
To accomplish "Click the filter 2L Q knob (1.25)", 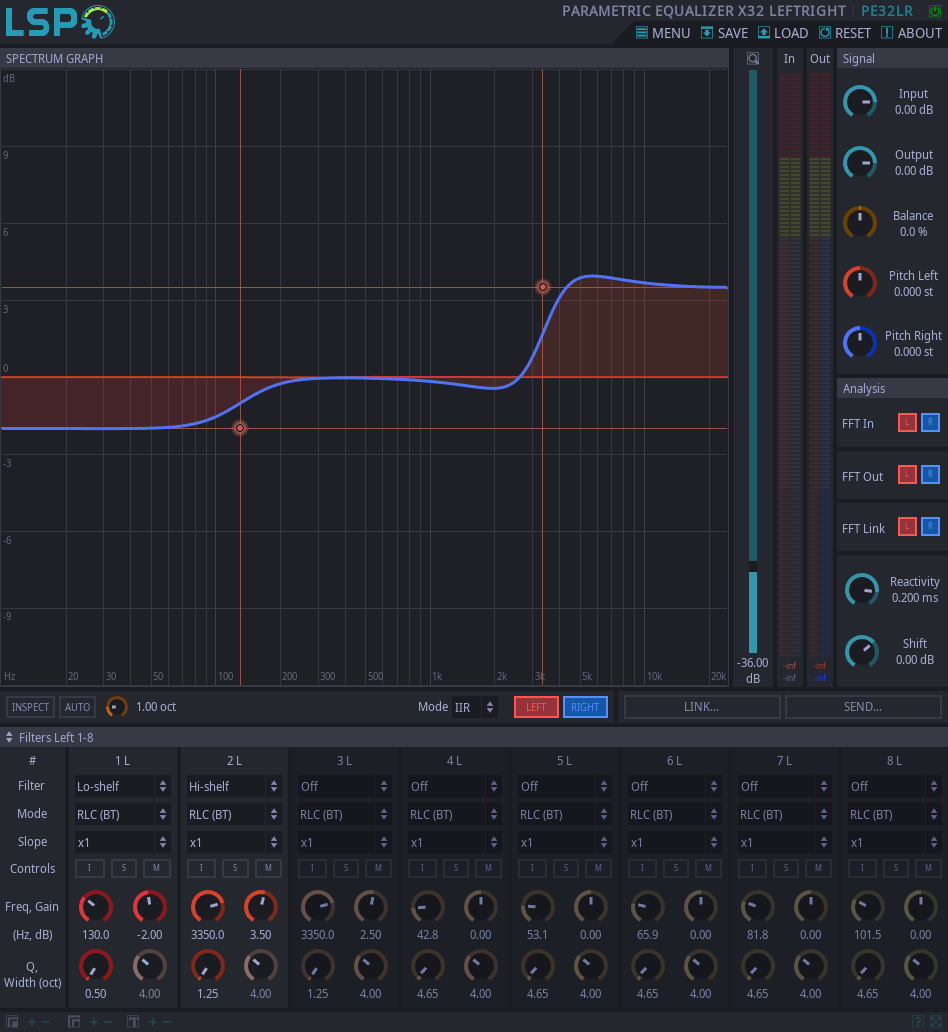I will tap(208, 967).
